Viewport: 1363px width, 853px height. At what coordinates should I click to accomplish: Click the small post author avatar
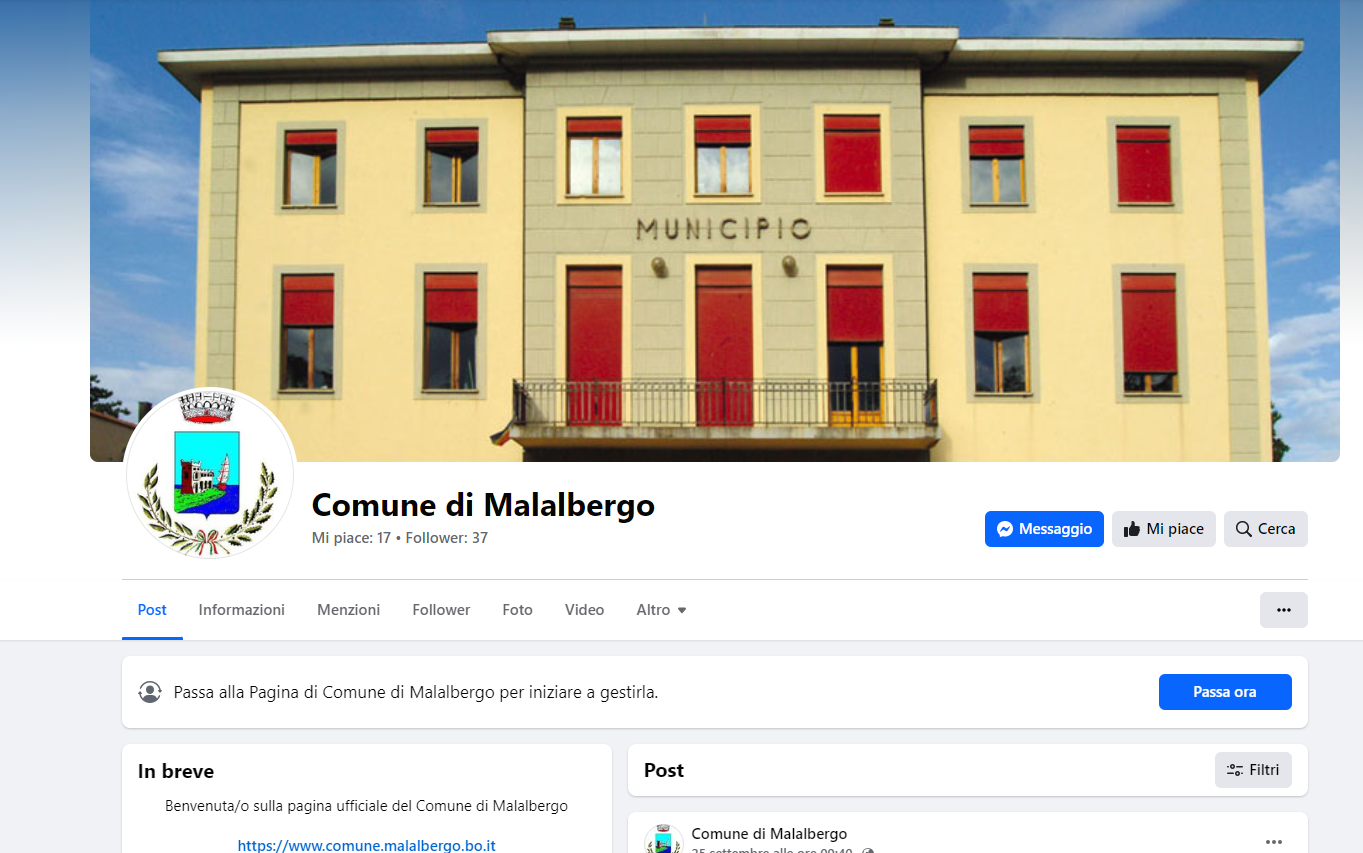click(664, 840)
